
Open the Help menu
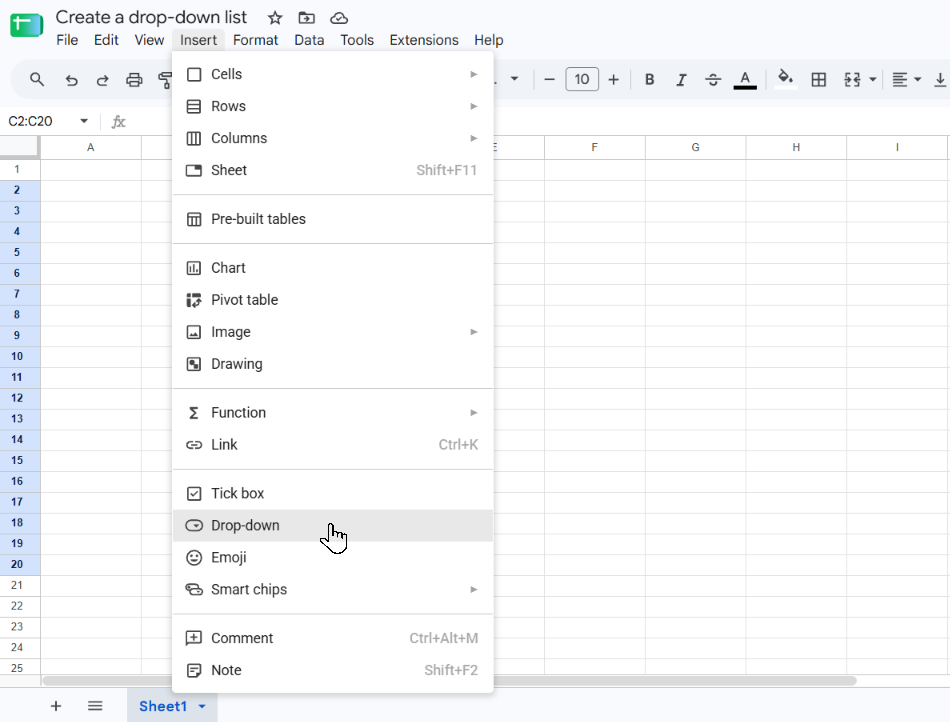coord(488,40)
